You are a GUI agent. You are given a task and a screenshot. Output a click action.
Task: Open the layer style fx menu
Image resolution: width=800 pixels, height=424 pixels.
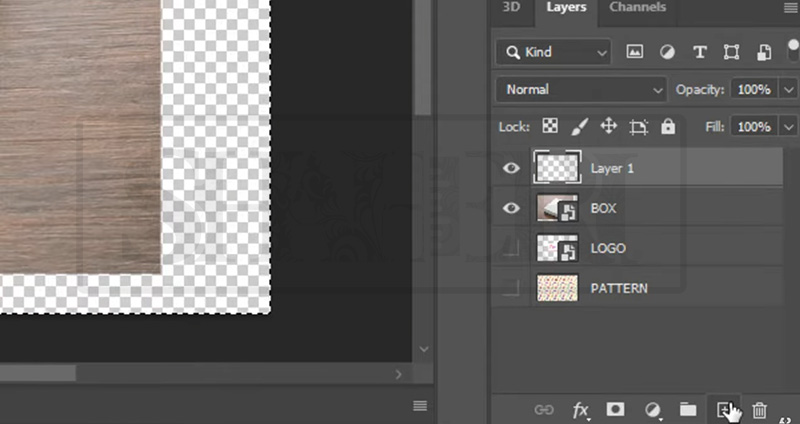[581, 410]
